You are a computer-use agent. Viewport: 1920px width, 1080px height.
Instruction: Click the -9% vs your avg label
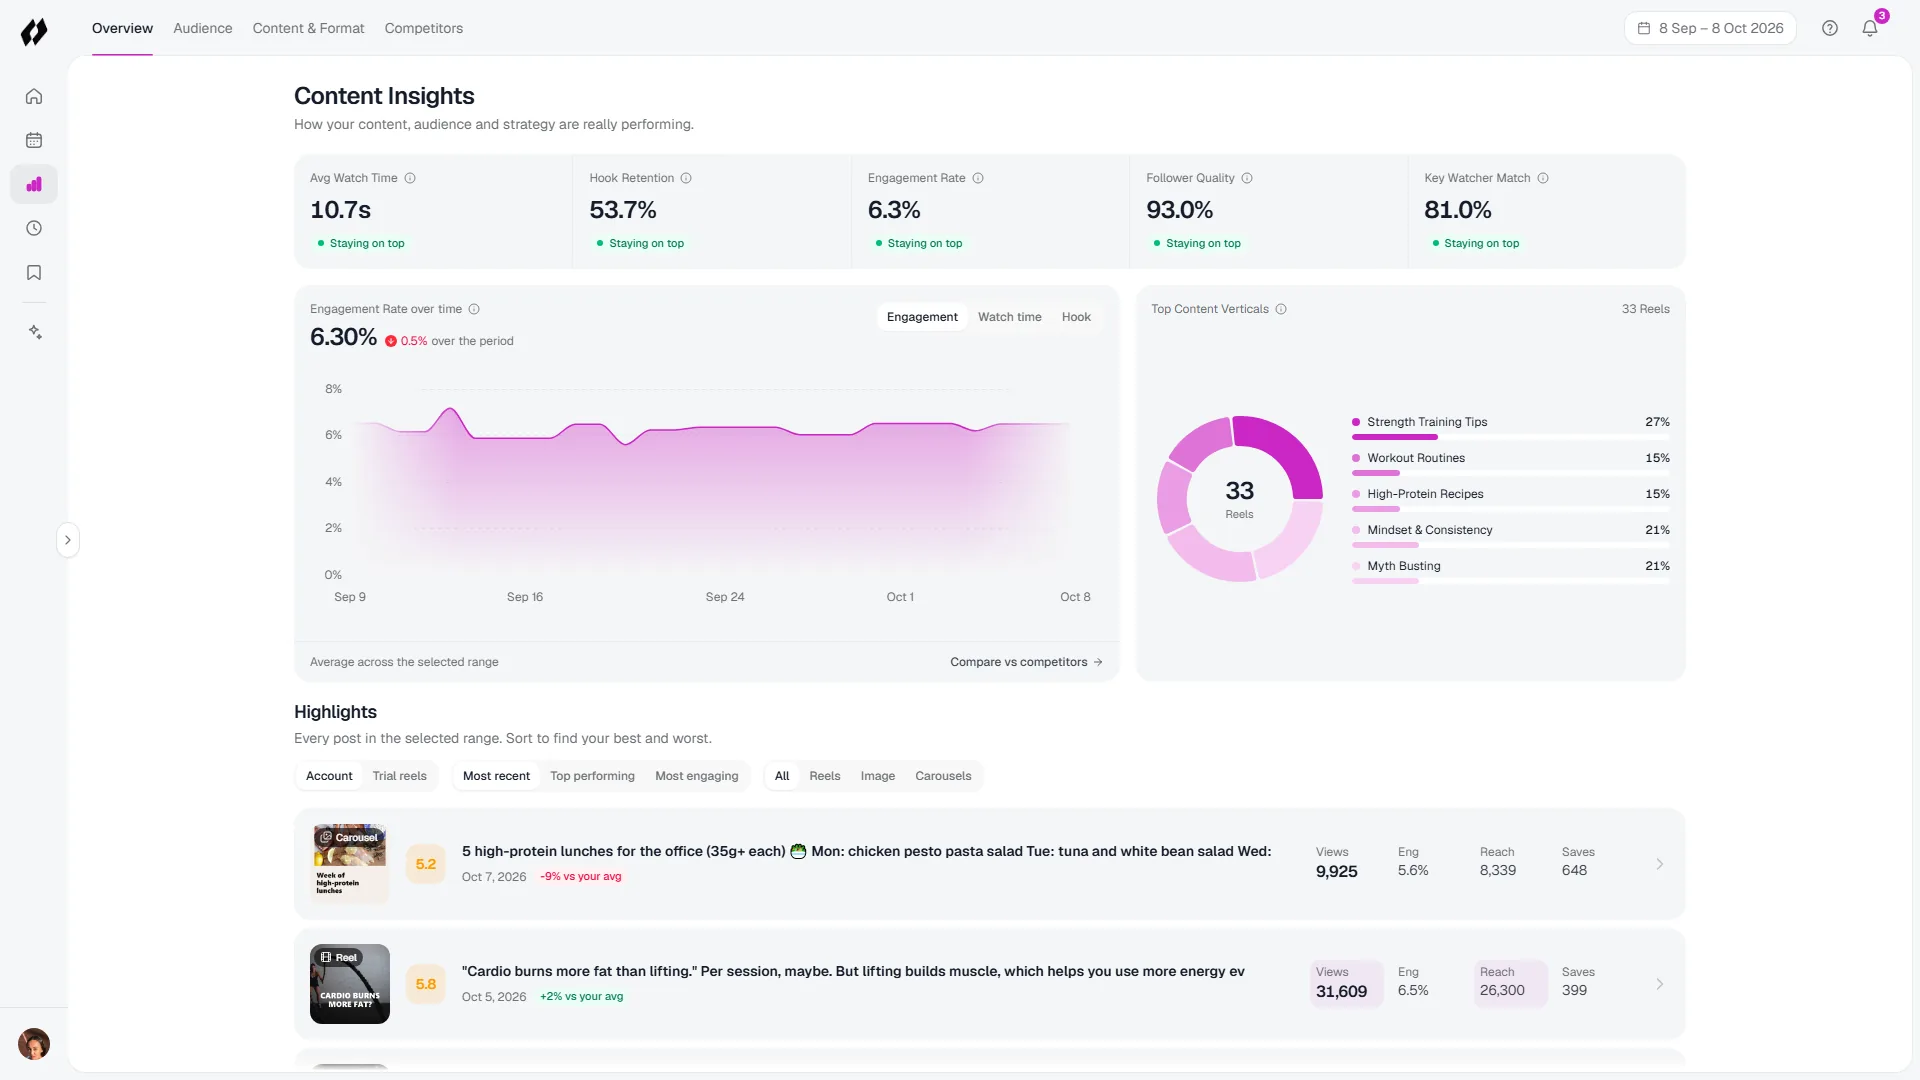[x=580, y=877]
